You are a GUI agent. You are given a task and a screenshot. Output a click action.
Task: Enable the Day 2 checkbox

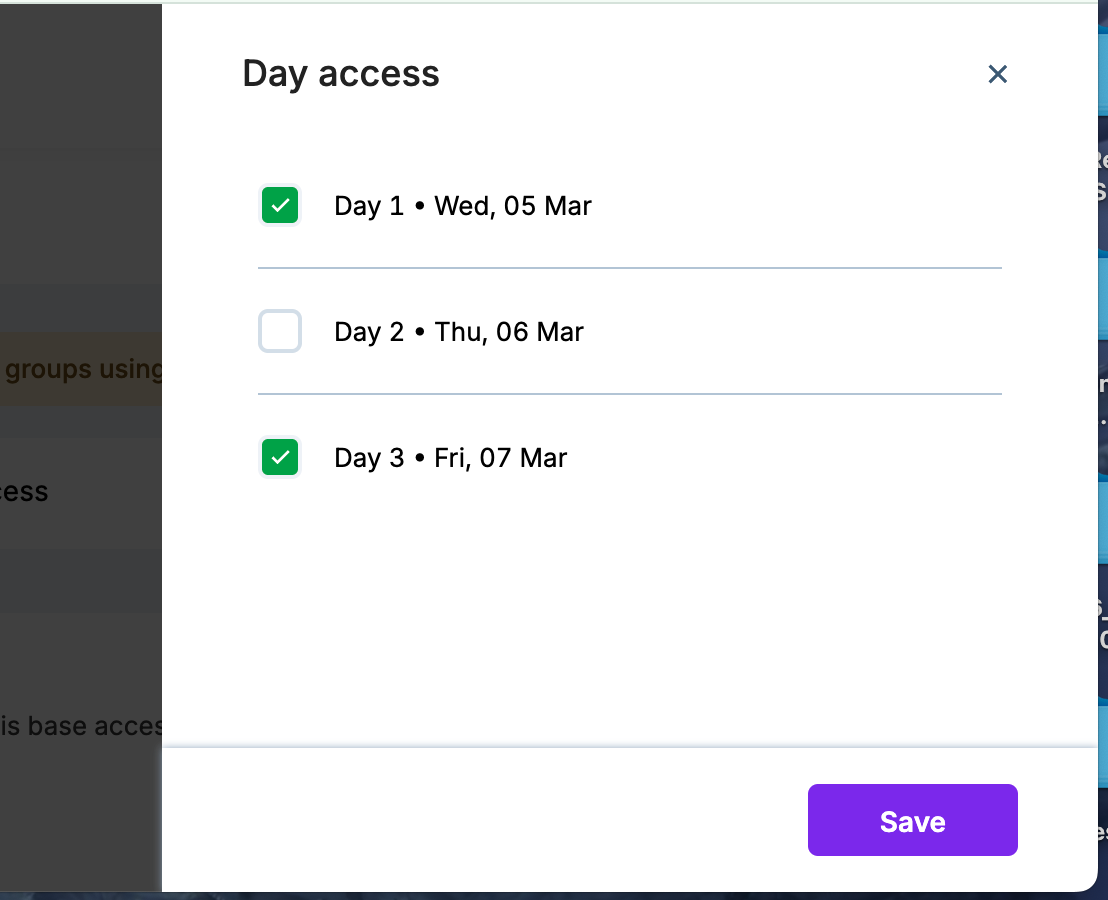[280, 332]
